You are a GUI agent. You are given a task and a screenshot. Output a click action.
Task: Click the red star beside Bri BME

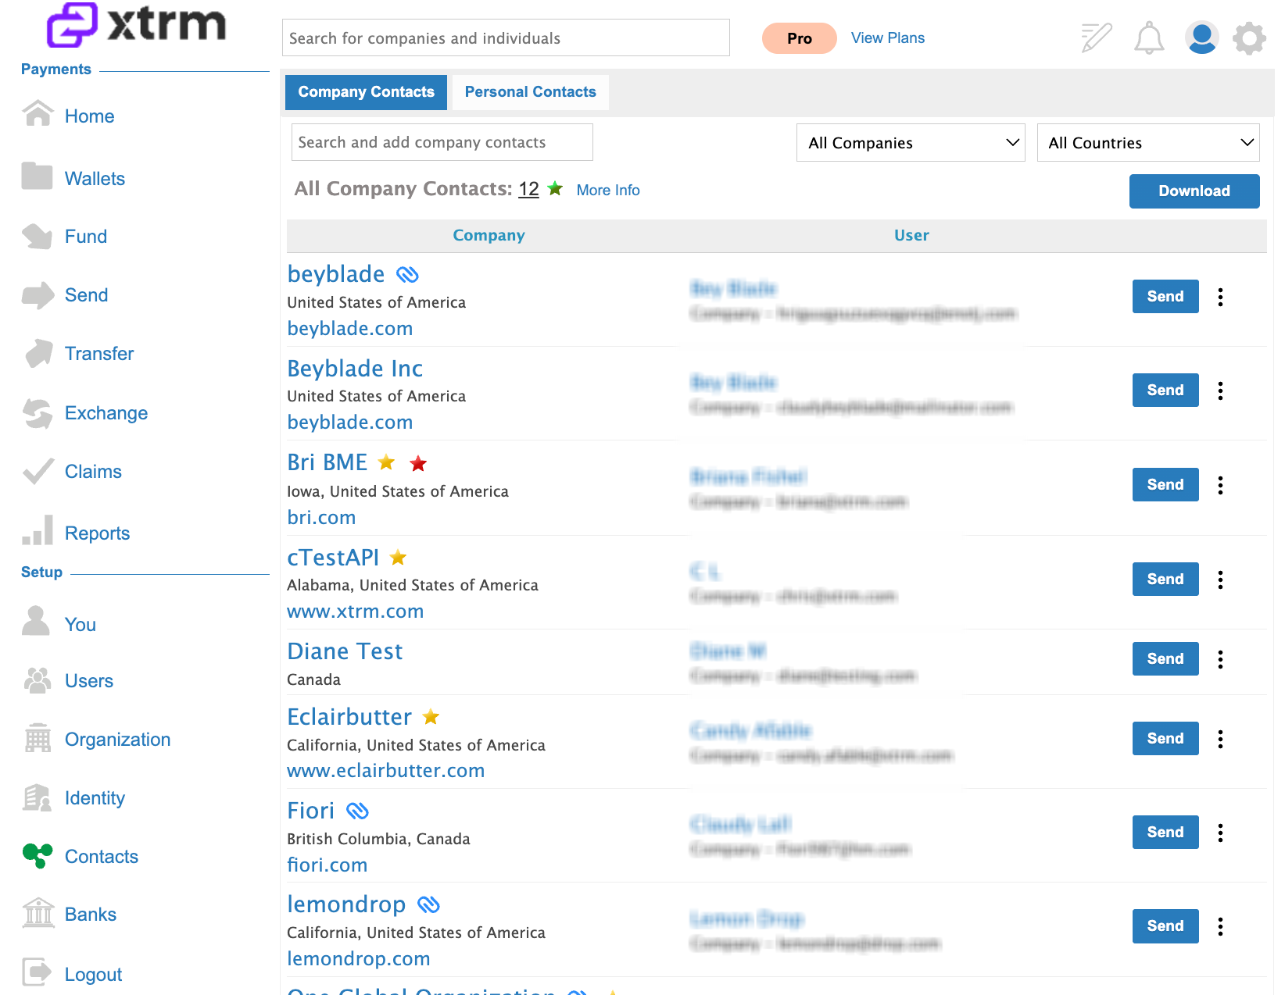(418, 463)
